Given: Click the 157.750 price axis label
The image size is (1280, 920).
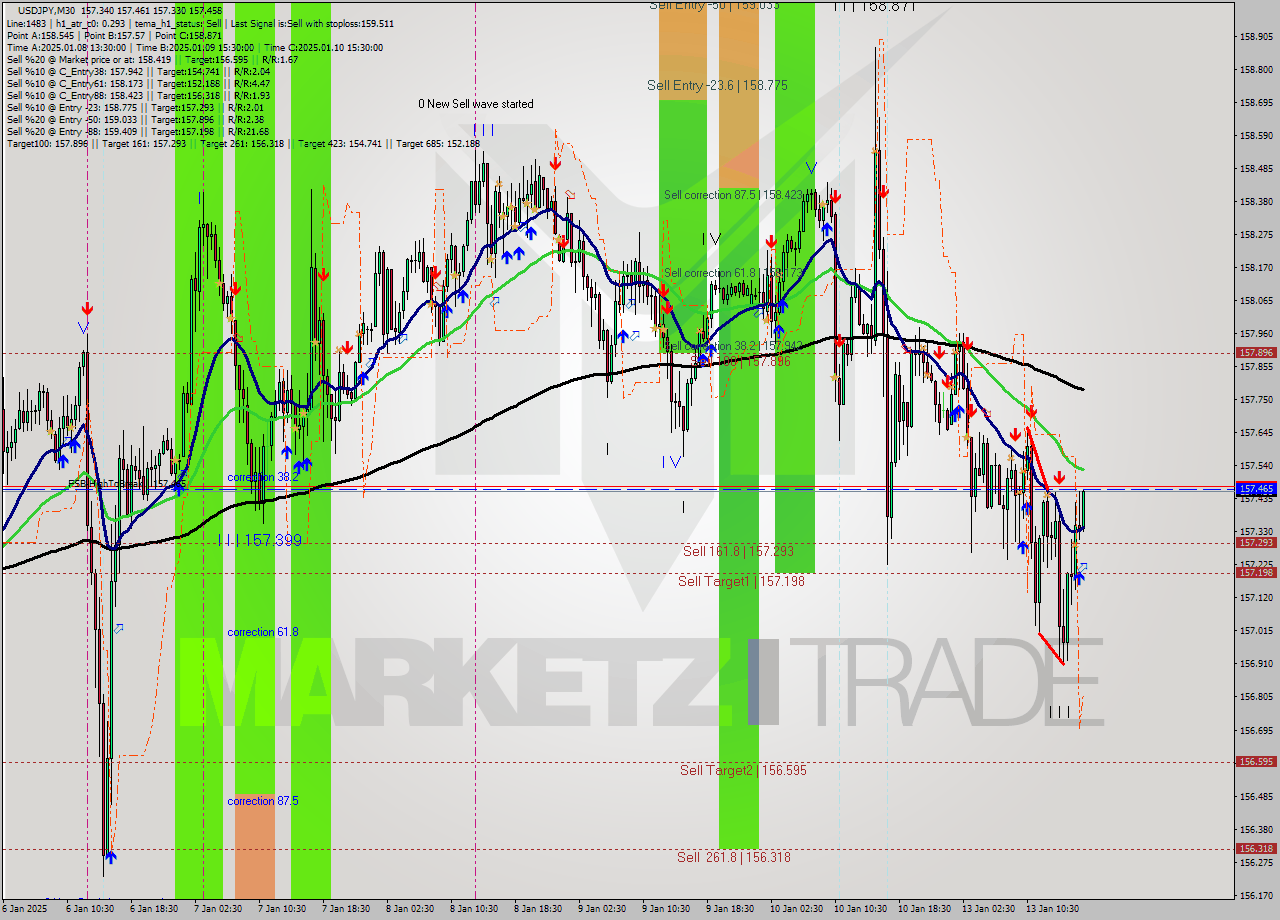Looking at the screenshot, I should pyautogui.click(x=1256, y=400).
